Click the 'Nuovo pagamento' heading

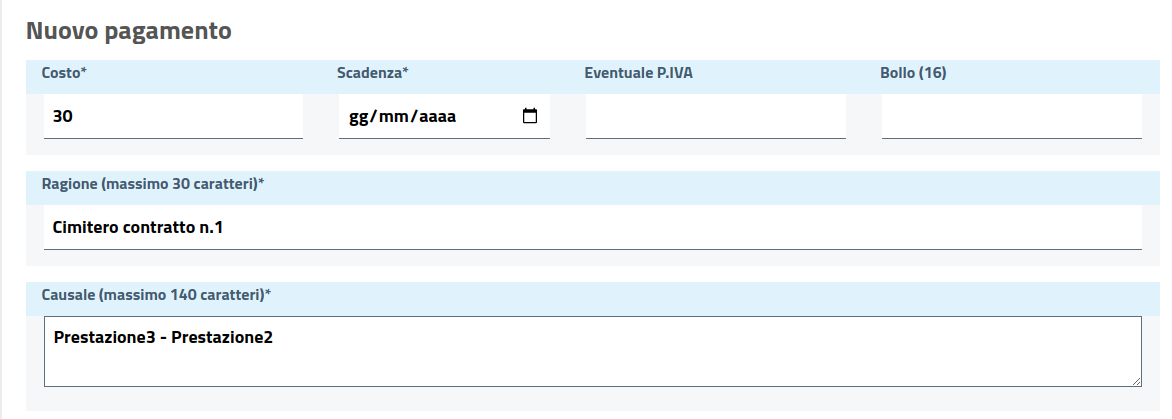pos(128,31)
